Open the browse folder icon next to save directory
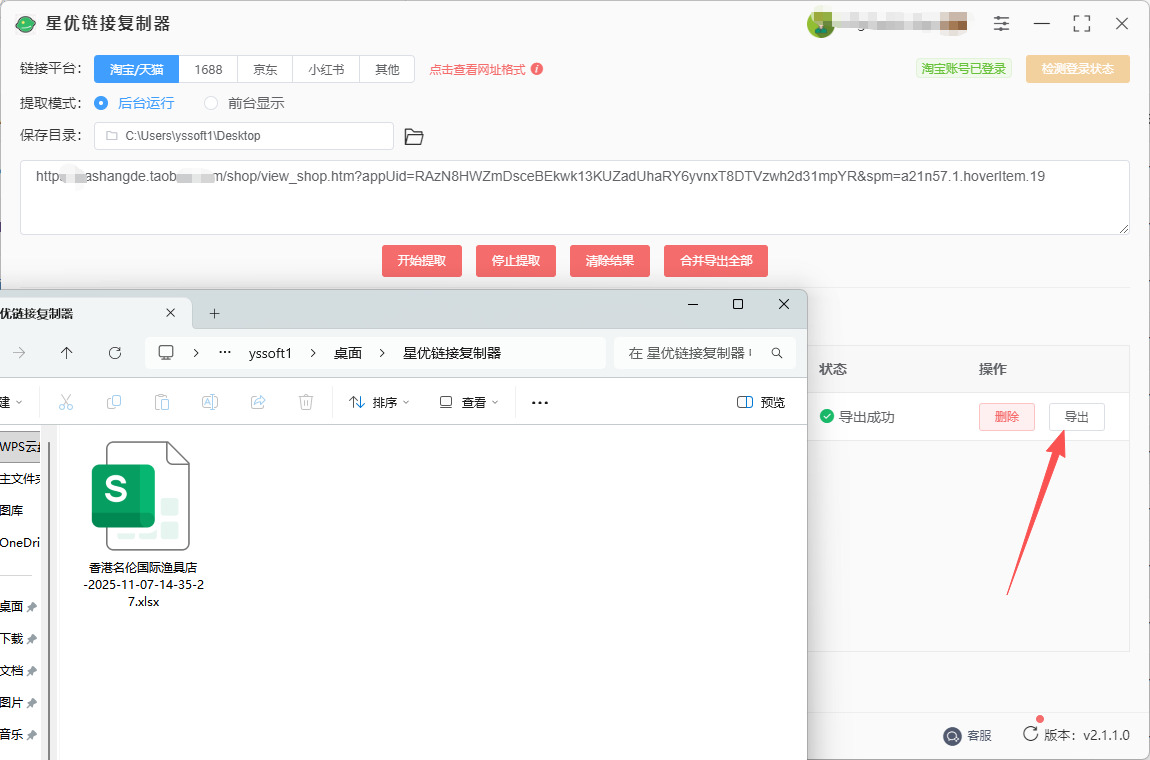Screen dimensions: 1150x760 414,136
